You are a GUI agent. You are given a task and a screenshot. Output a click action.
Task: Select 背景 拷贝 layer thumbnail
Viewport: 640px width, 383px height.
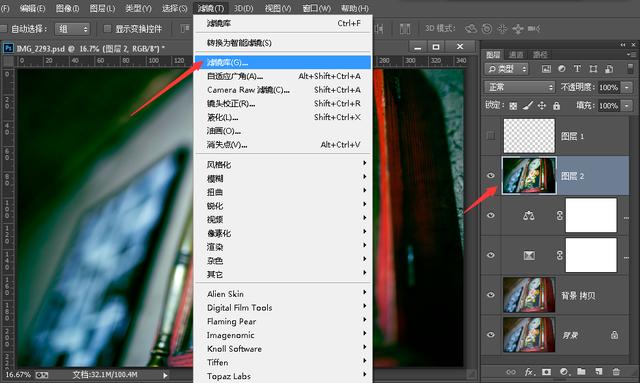[529, 295]
